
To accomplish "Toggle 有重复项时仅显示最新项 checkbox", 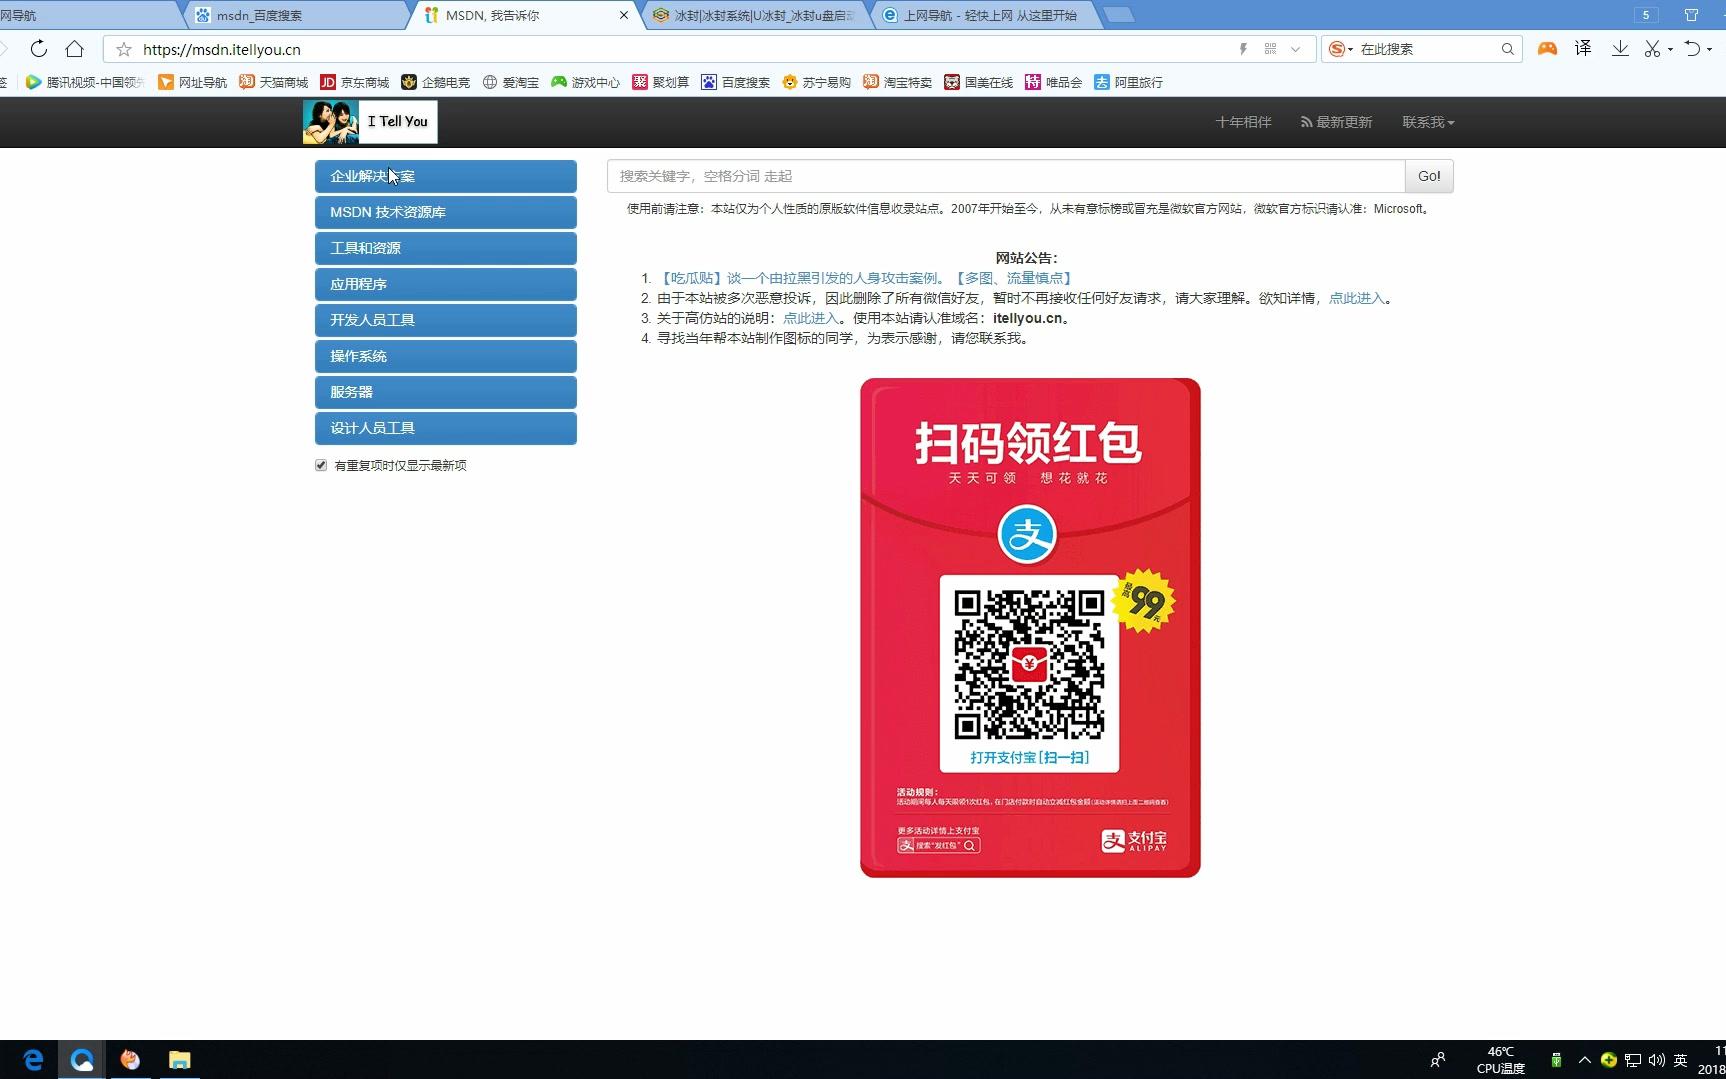I will pos(321,465).
